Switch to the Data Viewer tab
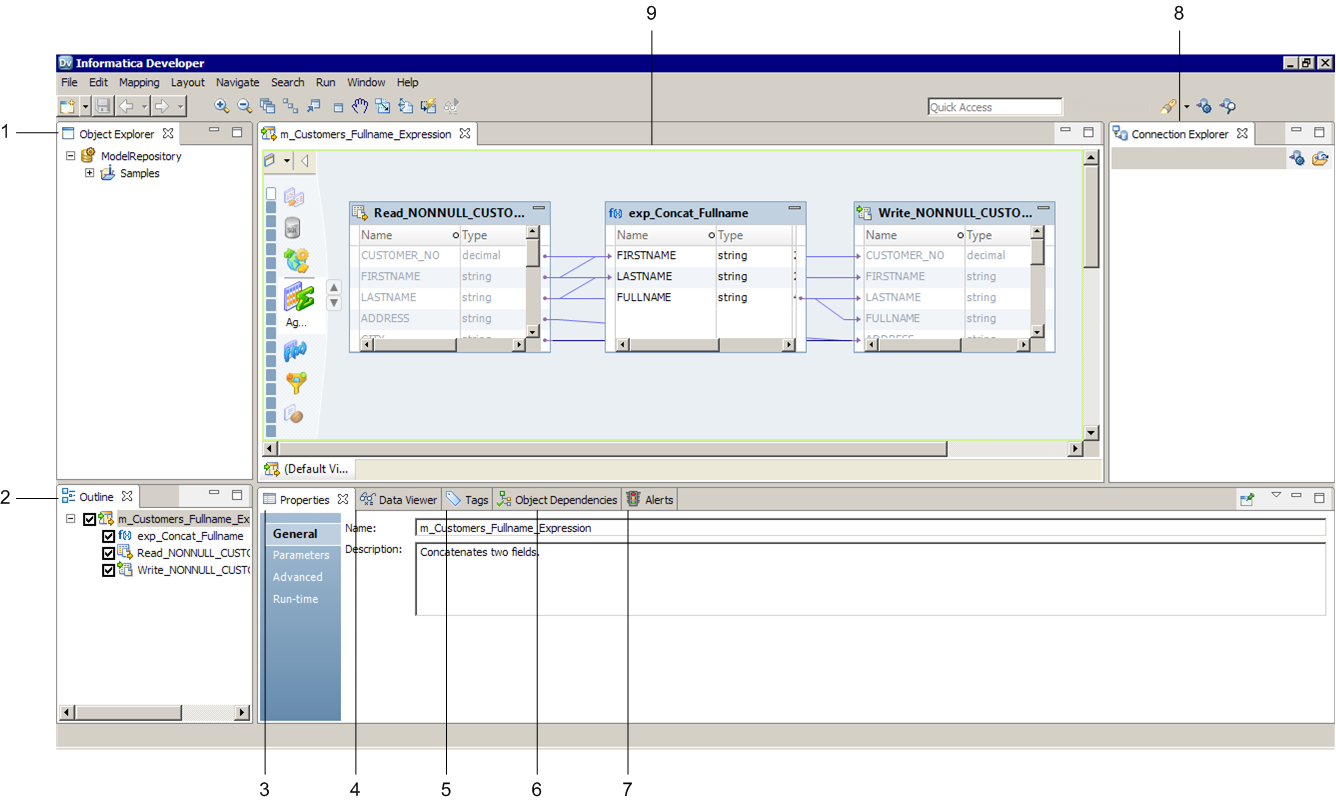This screenshot has height=802, width=1336. (399, 500)
